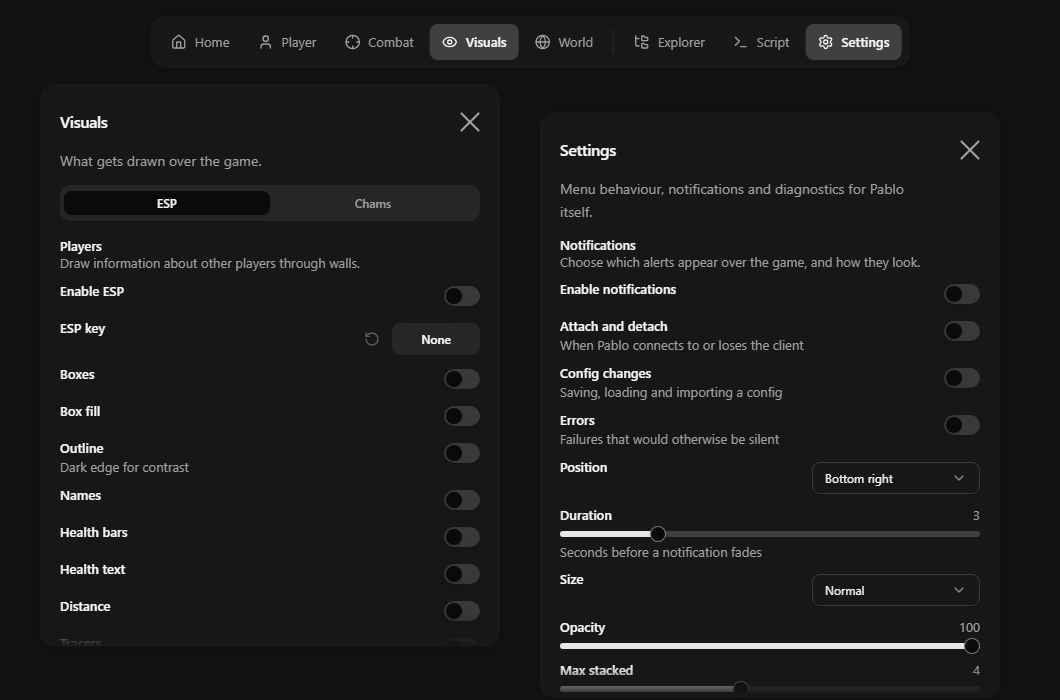Click the Players section heading
The width and height of the screenshot is (1060, 700).
[x=80, y=246]
